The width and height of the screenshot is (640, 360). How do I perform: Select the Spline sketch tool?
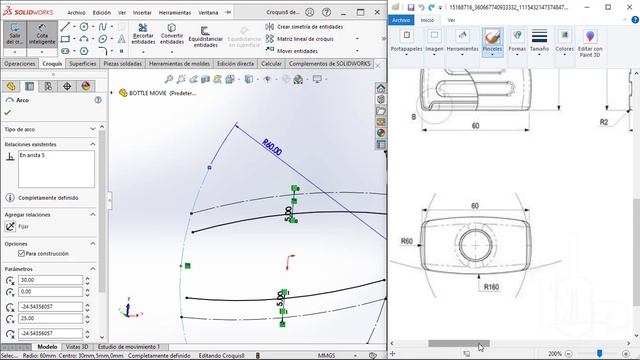[x=103, y=27]
